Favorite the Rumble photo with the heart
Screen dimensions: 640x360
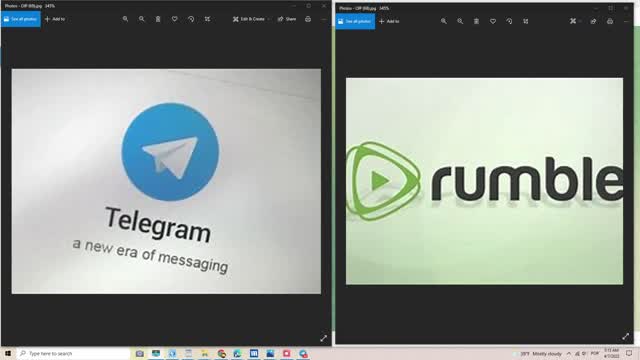(x=493, y=21)
